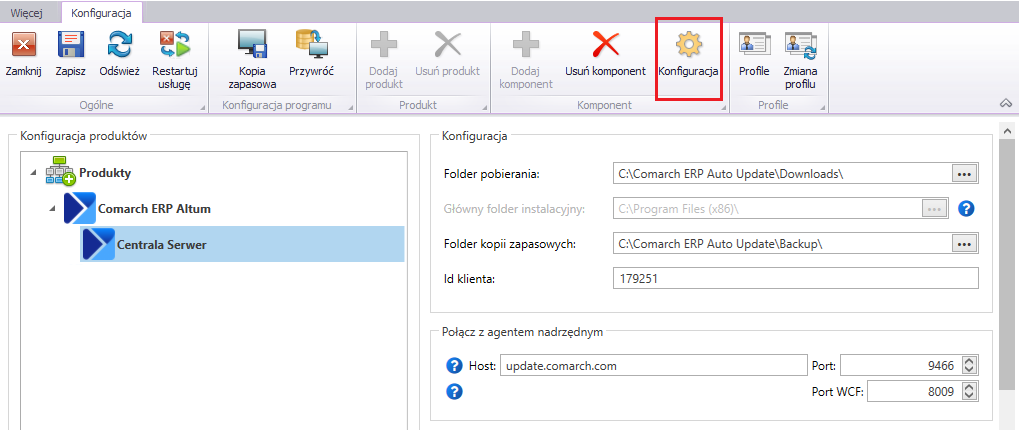The image size is (1019, 430).
Task: Collapse the ribbon with chevron arrow
Action: [1005, 103]
